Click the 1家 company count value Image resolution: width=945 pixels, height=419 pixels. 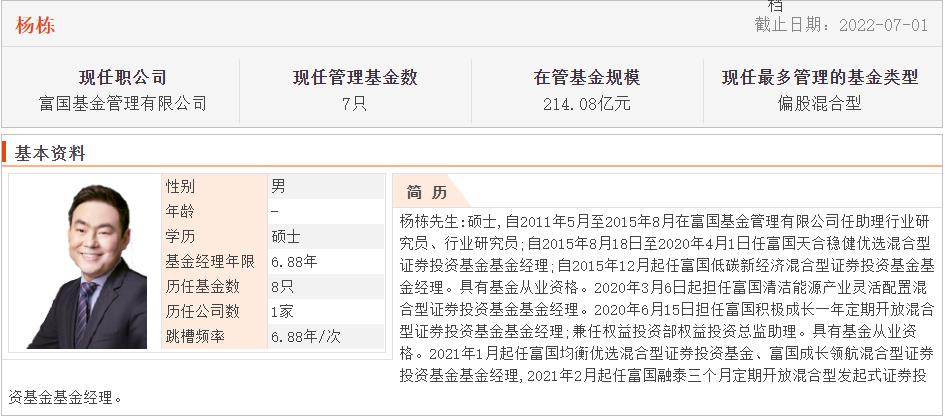point(282,311)
